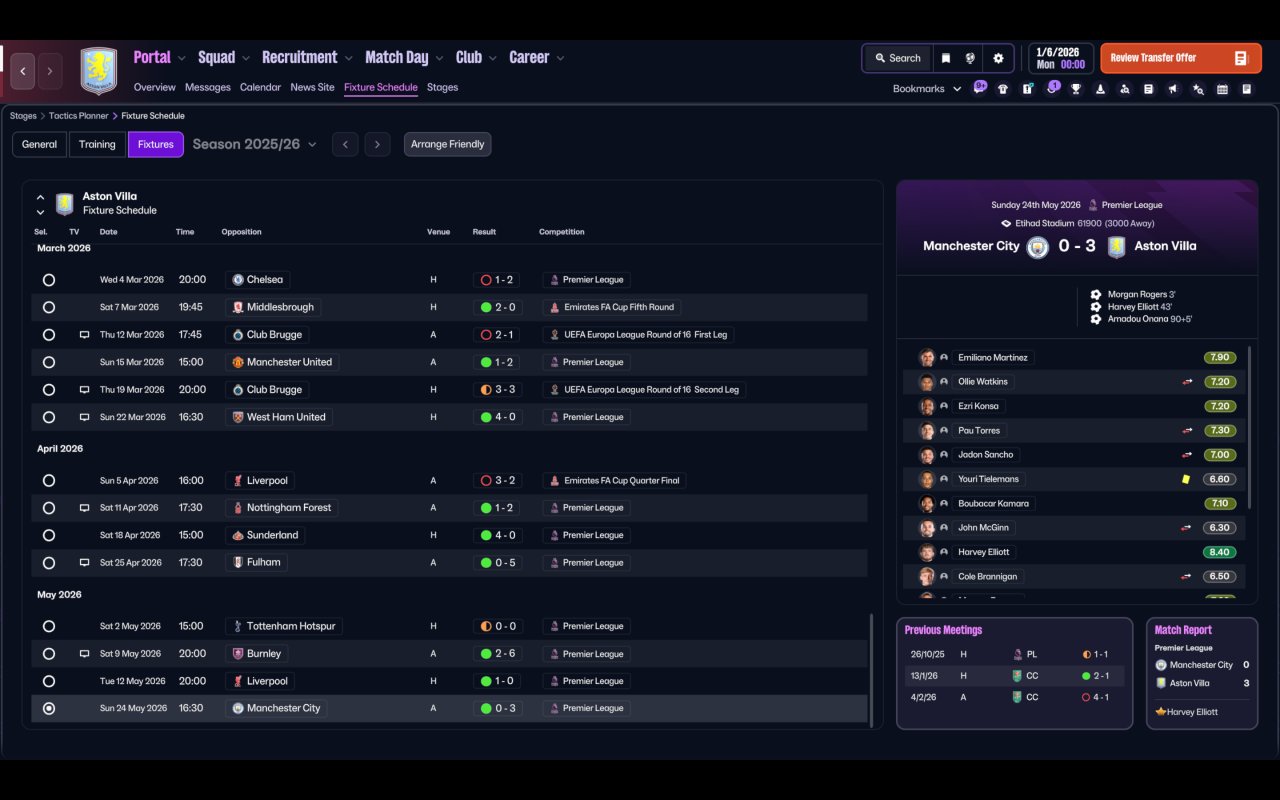Expand the Bookmarks dropdown chevron
This screenshot has height=800, width=1280.
click(957, 89)
